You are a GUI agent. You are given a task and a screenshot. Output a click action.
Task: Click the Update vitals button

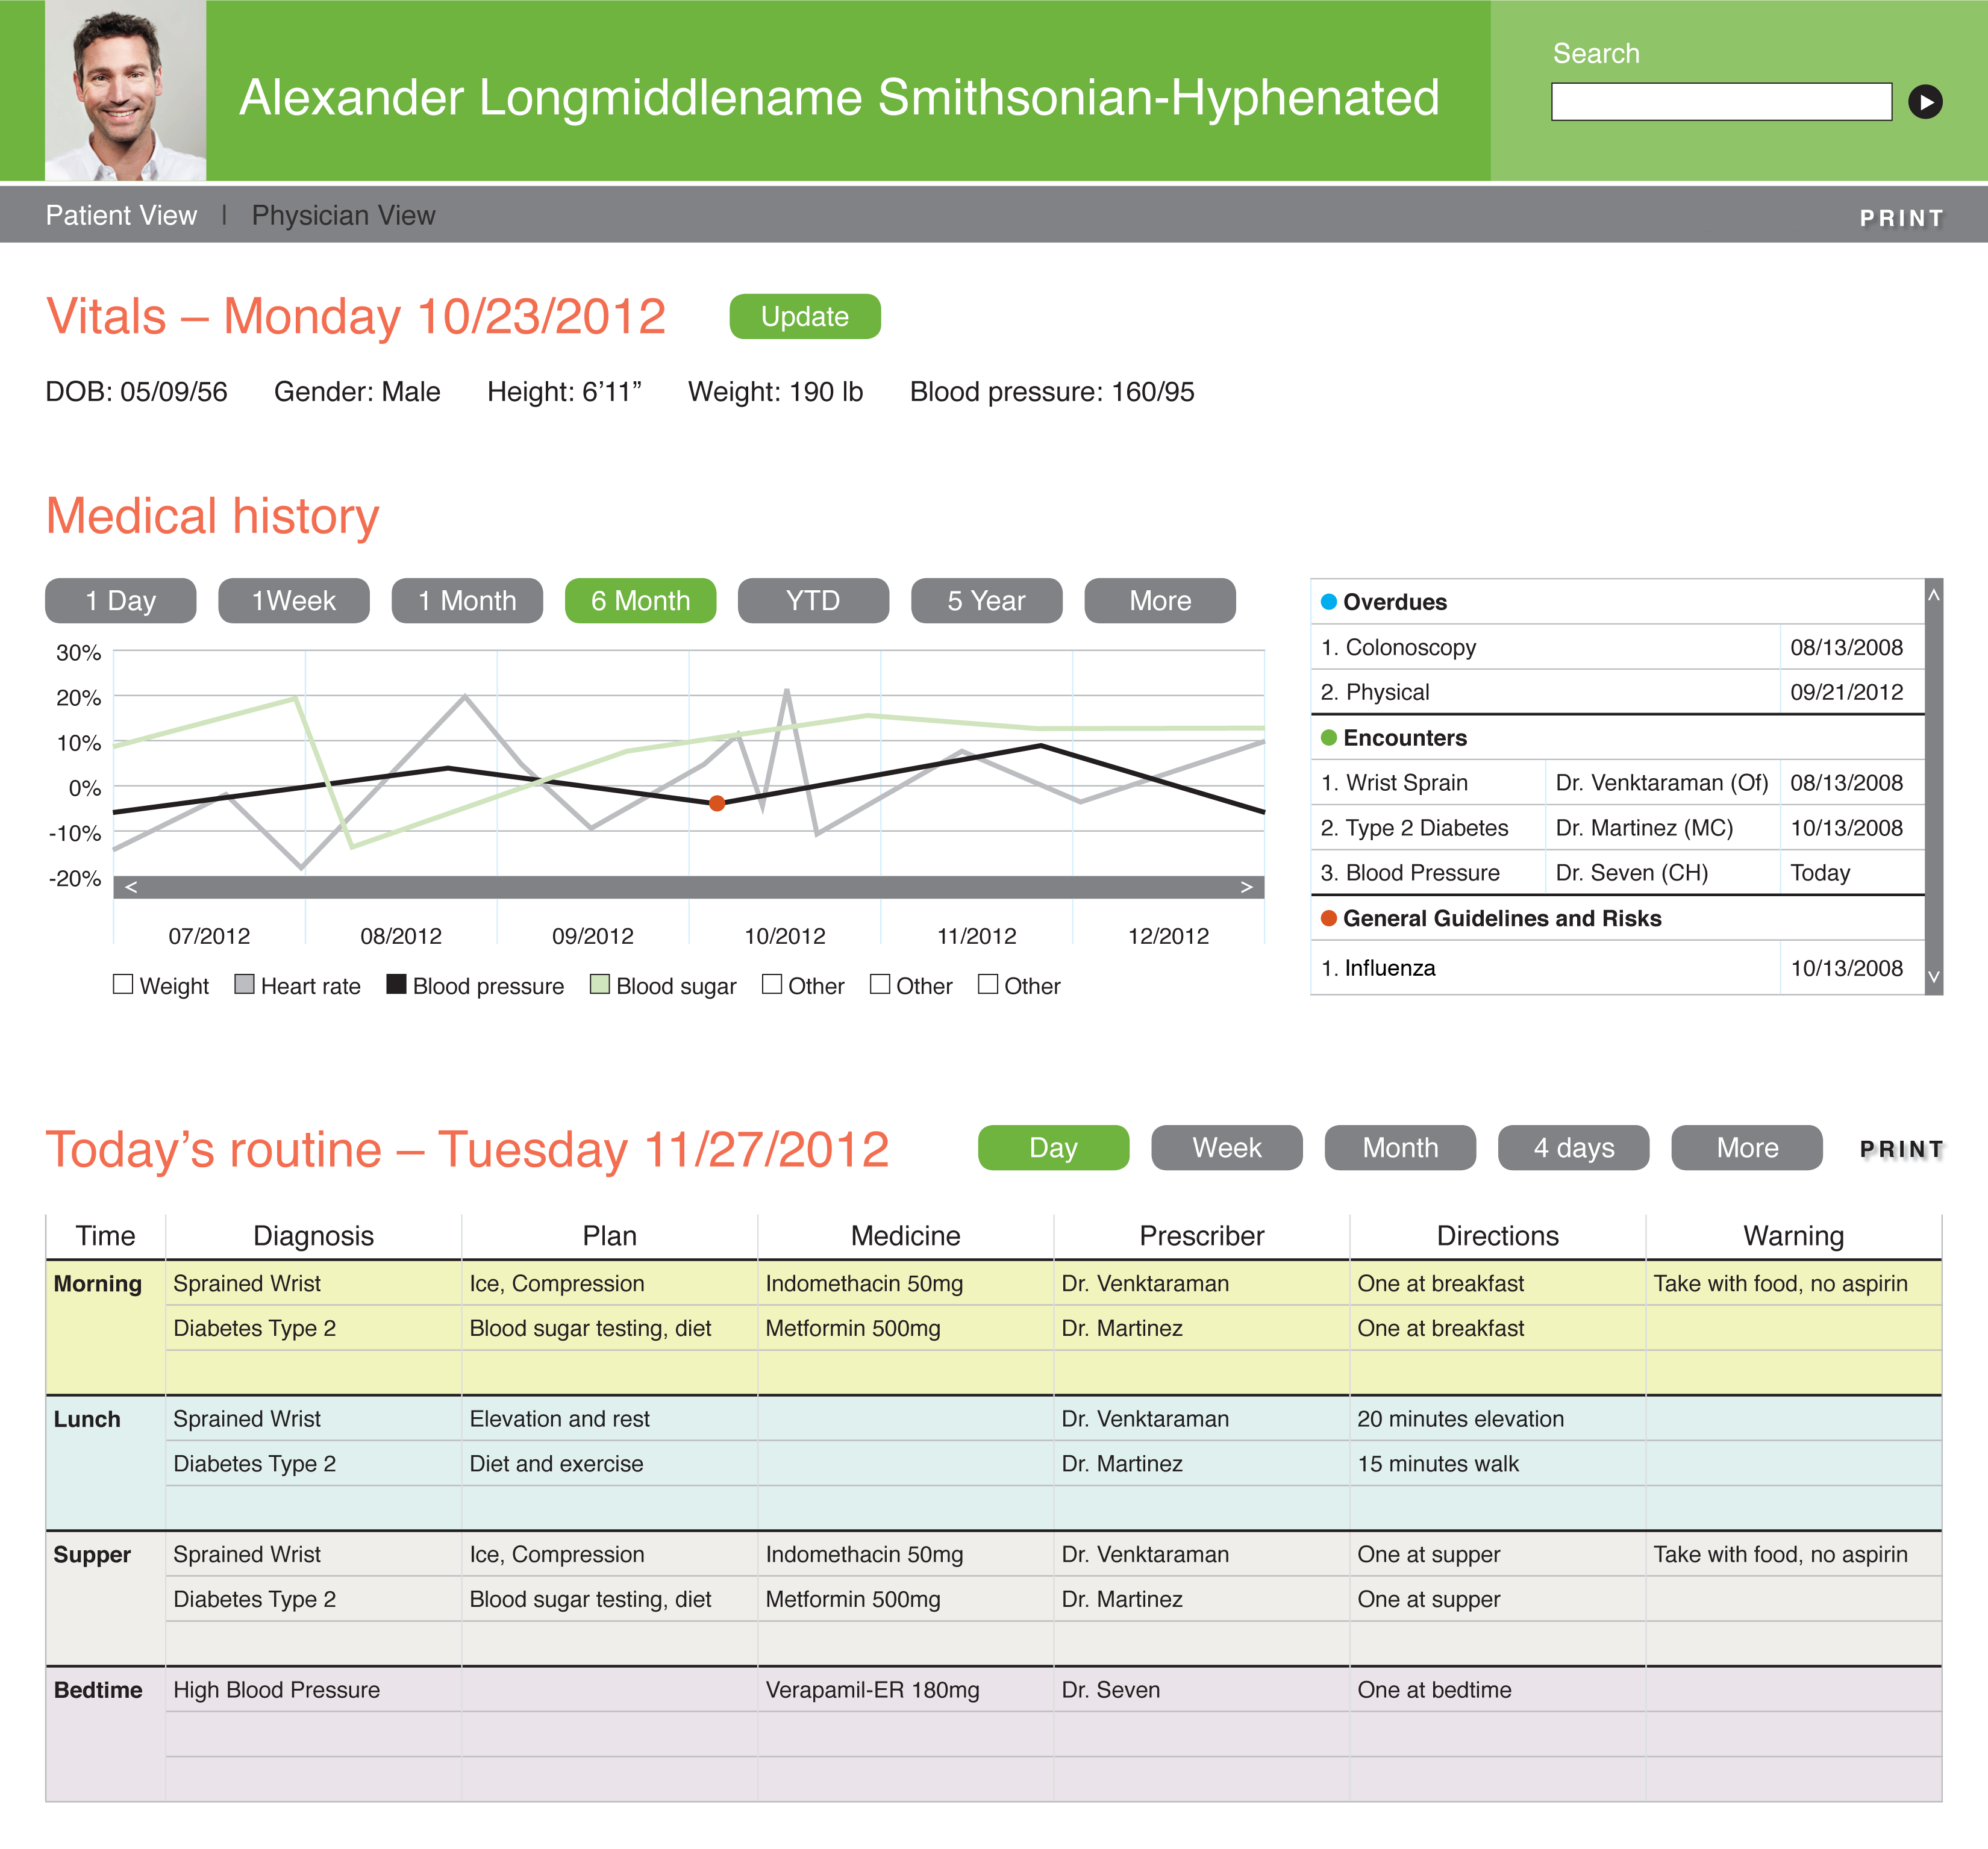click(x=804, y=316)
